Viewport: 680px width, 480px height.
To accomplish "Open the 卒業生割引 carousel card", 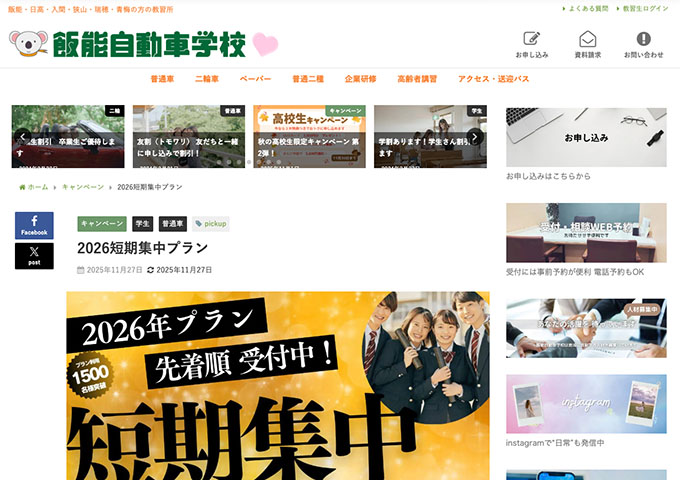I will coord(68,137).
